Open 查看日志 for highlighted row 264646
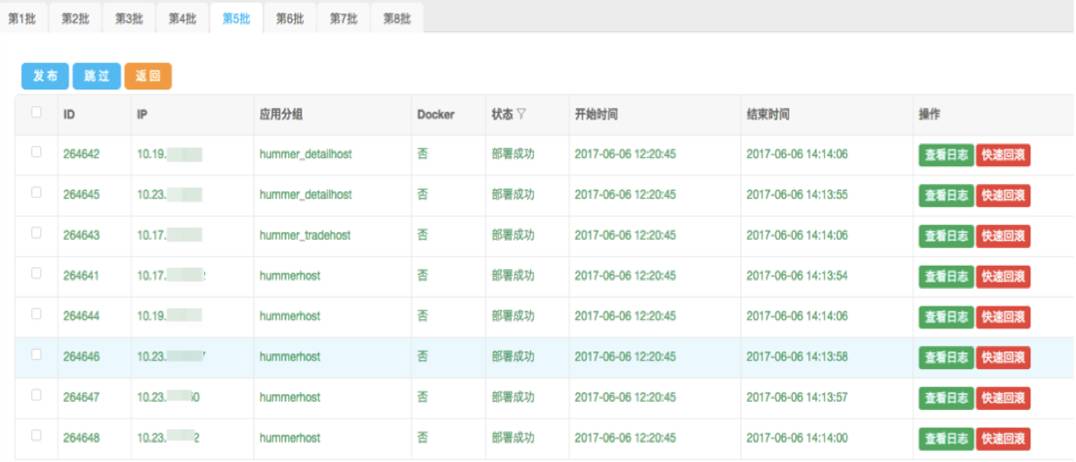This screenshot has height=462, width=1076. pos(946,358)
